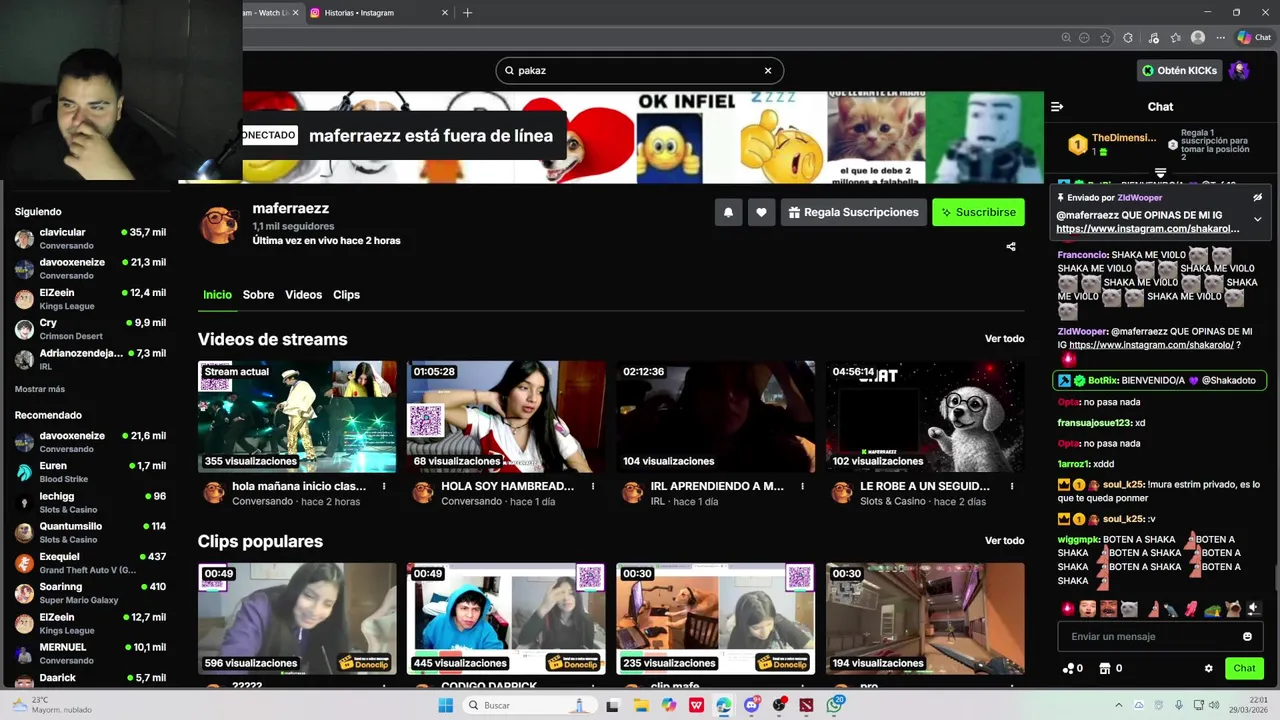Image resolution: width=1280 pixels, height=720 pixels.
Task: Open chat settings gear icon
Action: click(x=1208, y=668)
